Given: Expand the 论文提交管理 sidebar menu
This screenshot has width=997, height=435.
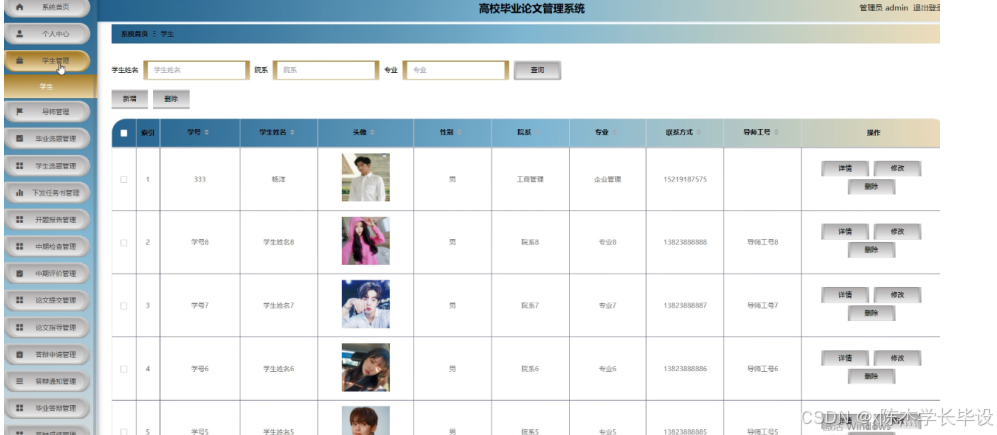Looking at the screenshot, I should point(47,300).
